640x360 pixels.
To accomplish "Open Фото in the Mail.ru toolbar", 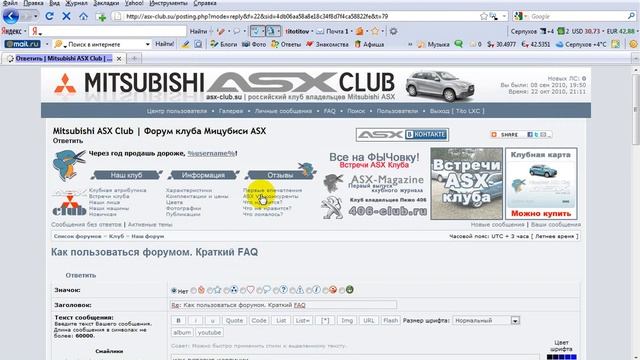I will click(254, 44).
